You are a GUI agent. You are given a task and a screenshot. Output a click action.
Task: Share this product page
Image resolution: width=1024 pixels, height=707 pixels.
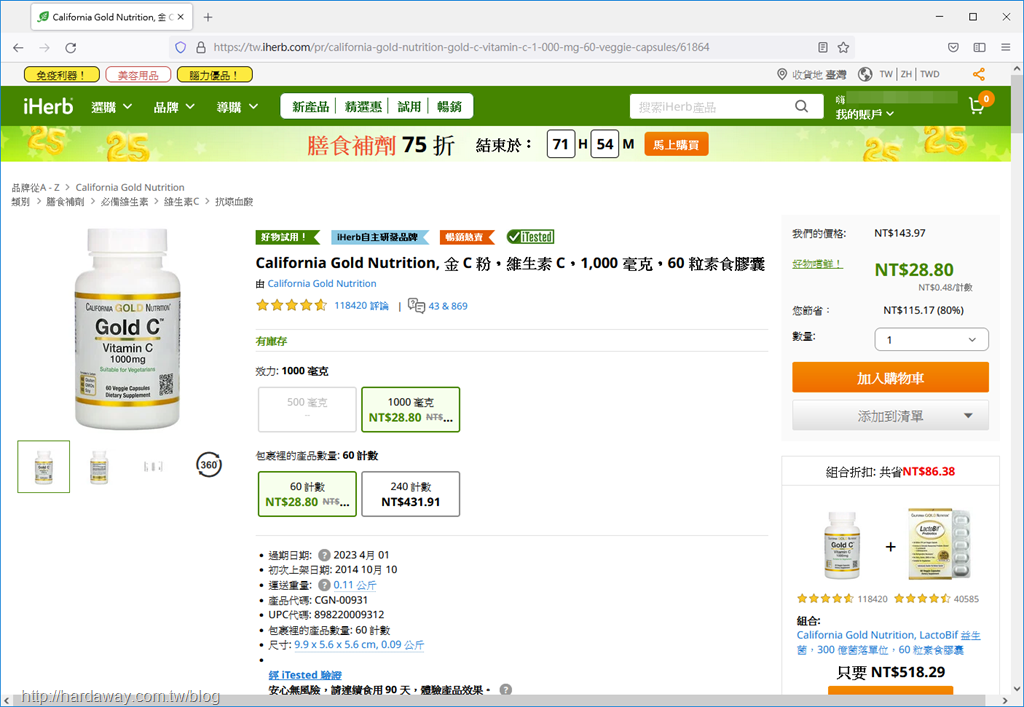coord(978,74)
